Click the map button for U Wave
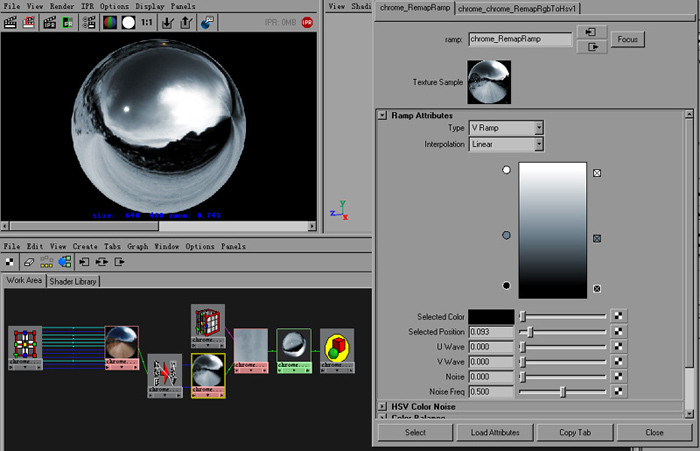The height and width of the screenshot is (451, 700). 618,347
